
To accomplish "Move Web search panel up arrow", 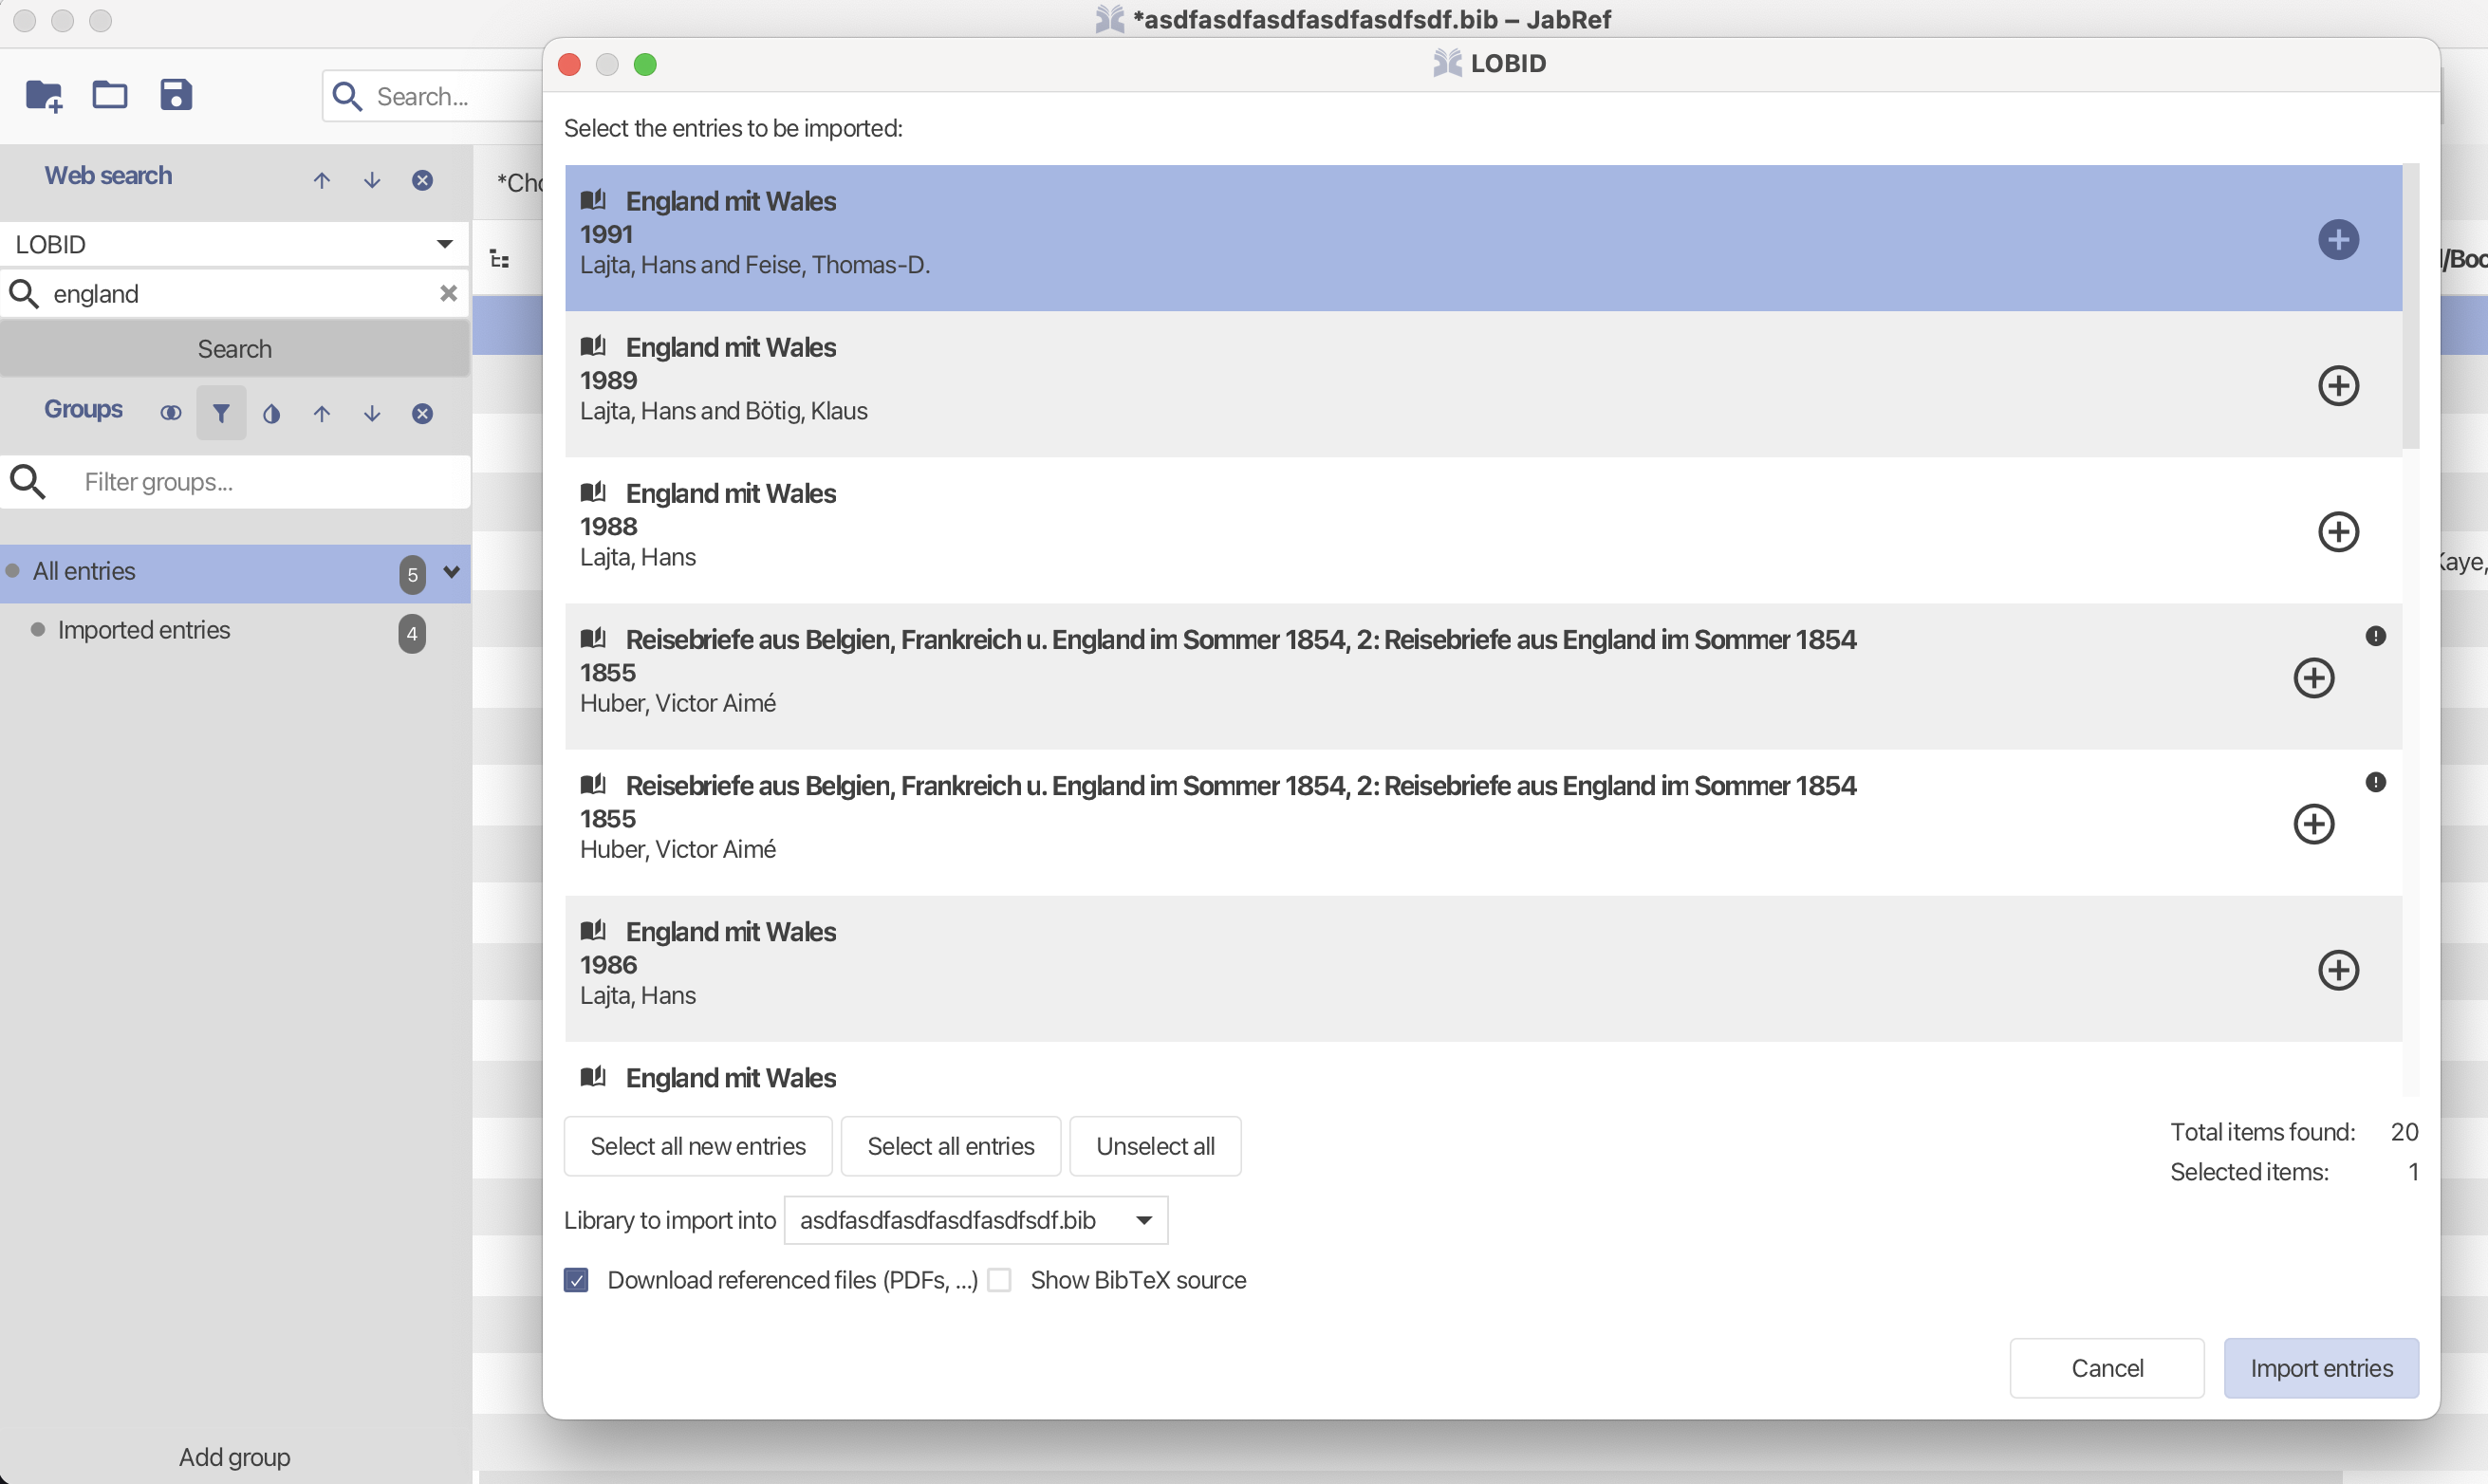I will pyautogui.click(x=321, y=180).
